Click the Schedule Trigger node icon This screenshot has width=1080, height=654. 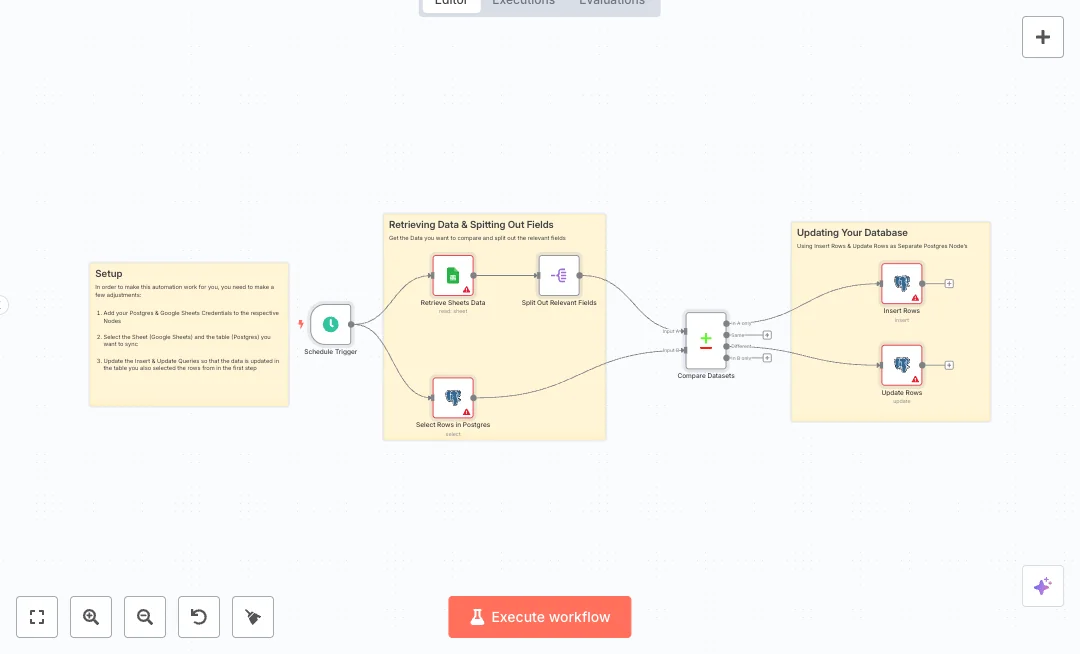[330, 324]
